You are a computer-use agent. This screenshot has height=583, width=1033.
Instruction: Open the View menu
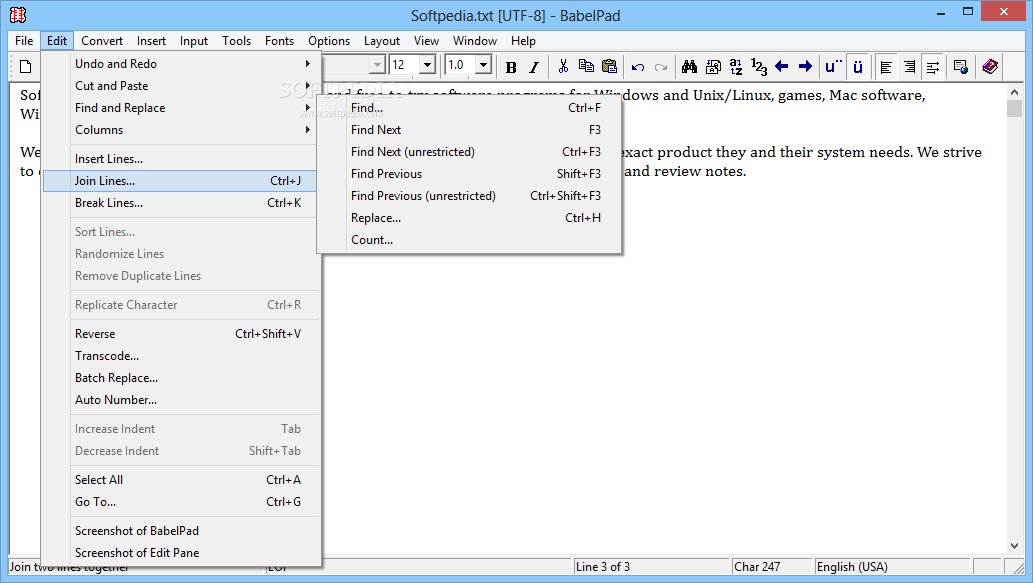pyautogui.click(x=426, y=41)
